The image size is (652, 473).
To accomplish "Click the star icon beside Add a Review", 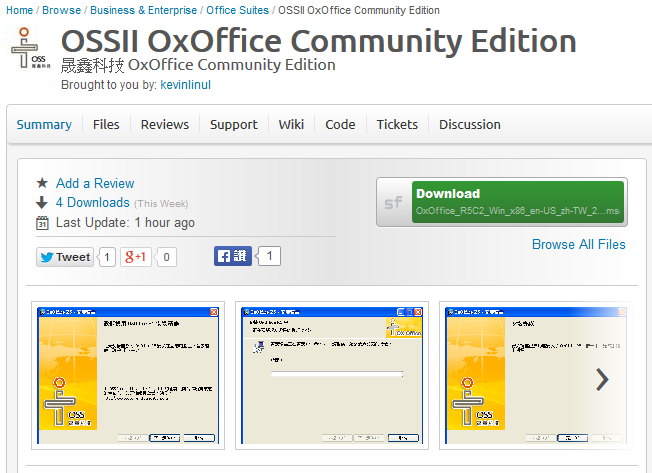I will tap(42, 183).
